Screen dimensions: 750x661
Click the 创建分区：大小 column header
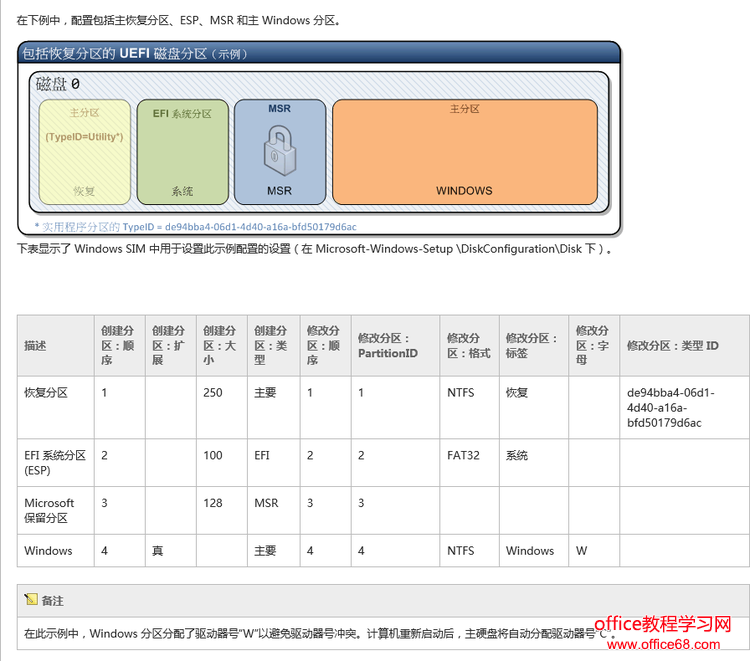220,345
